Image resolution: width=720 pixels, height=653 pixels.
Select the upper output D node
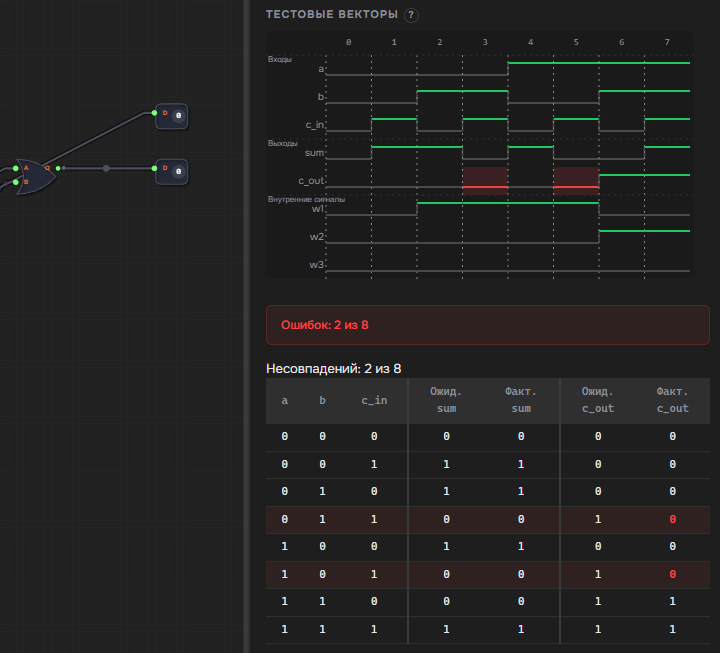[x=172, y=116]
